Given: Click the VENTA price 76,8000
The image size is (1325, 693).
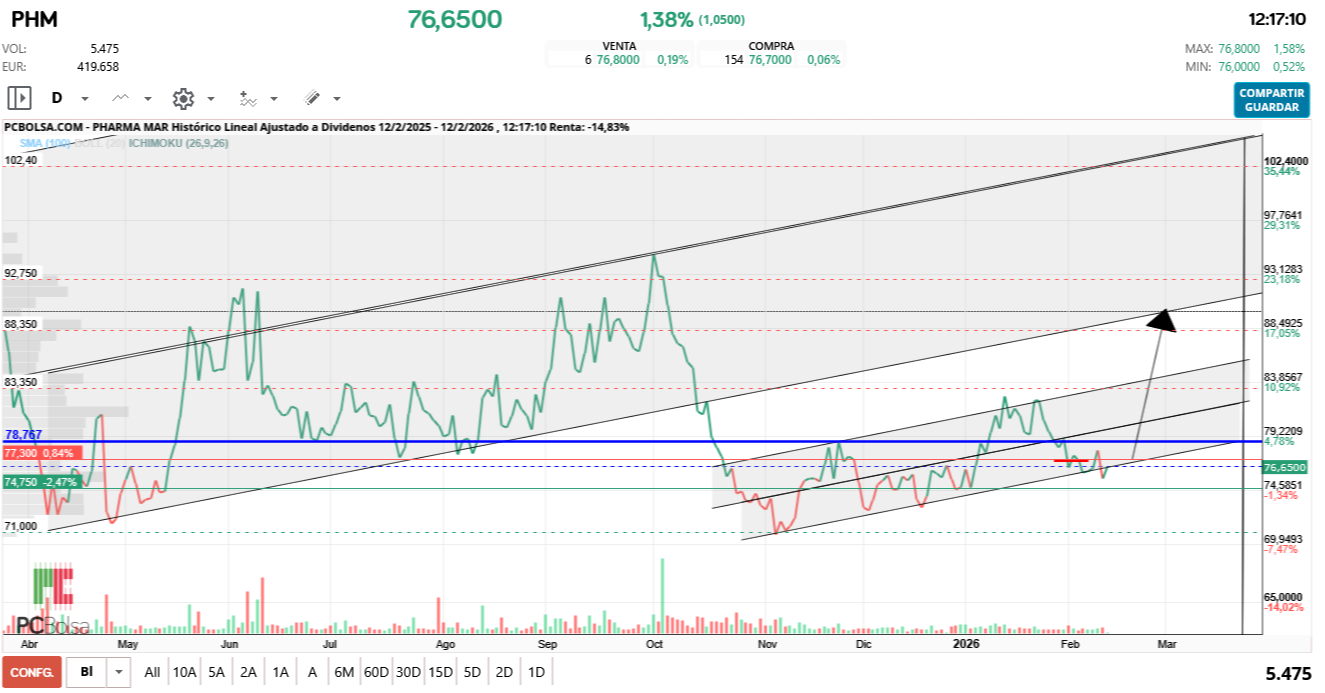Looking at the screenshot, I should pyautogui.click(x=616, y=60).
